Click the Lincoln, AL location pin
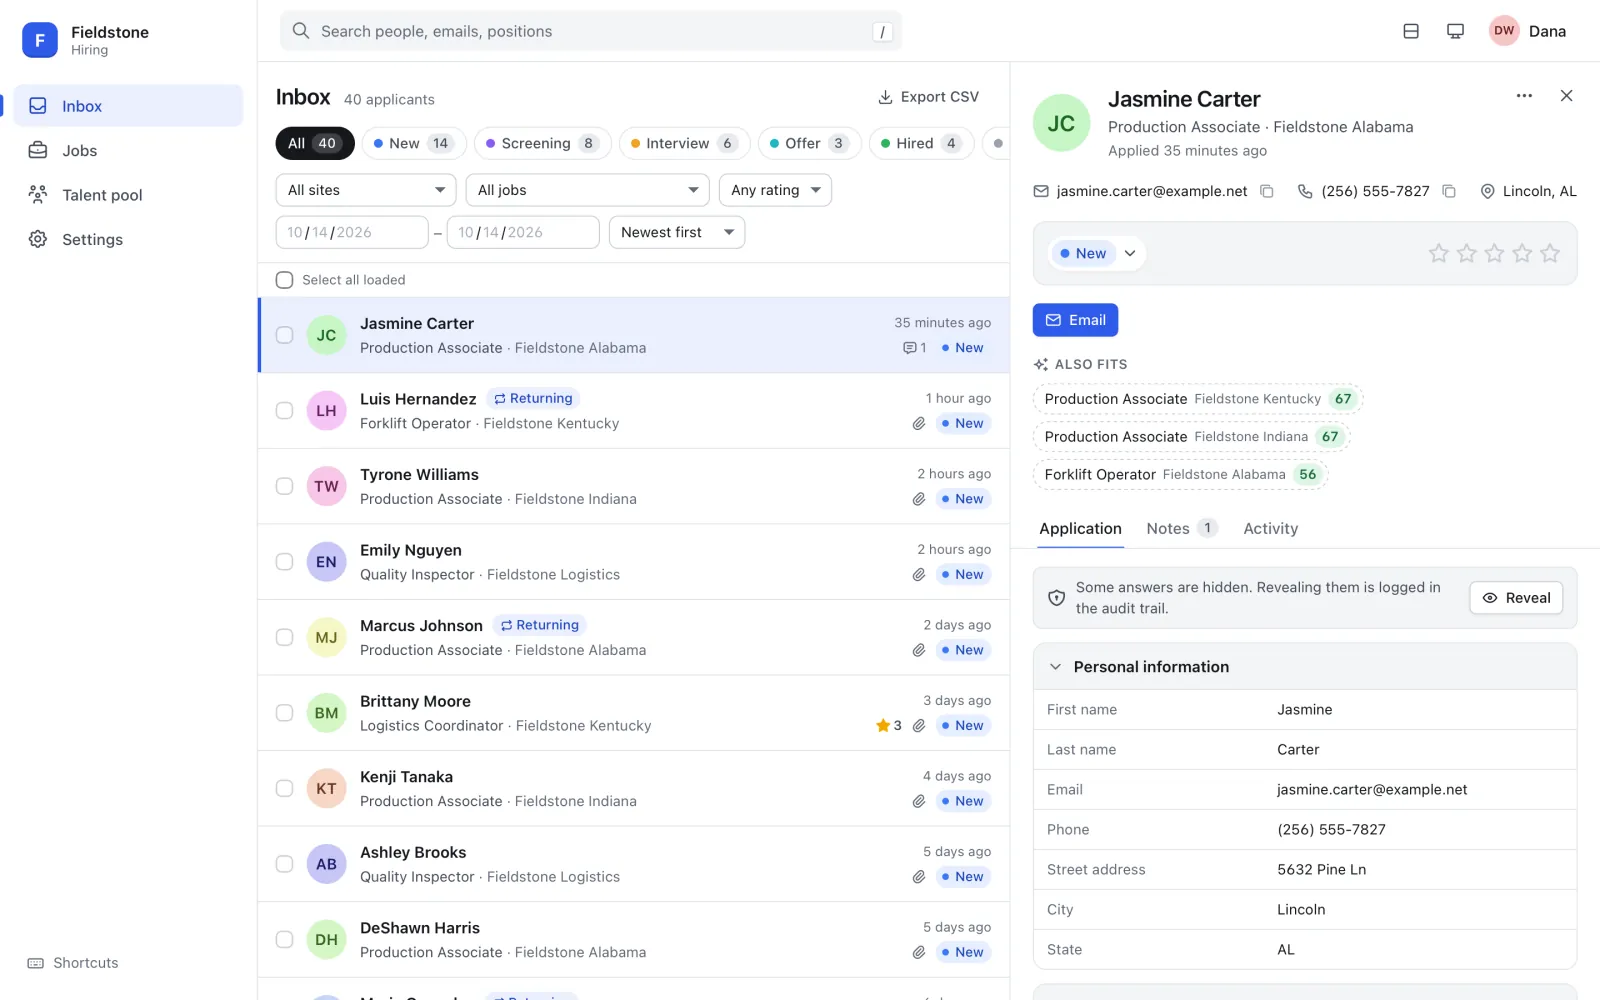This screenshot has width=1600, height=1000. (1487, 191)
